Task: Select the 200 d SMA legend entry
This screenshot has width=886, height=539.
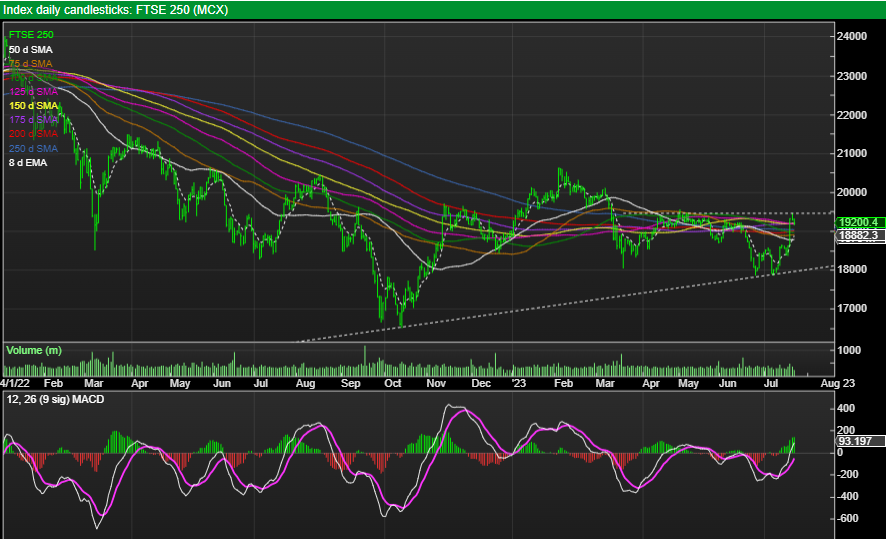Action: coord(33,134)
